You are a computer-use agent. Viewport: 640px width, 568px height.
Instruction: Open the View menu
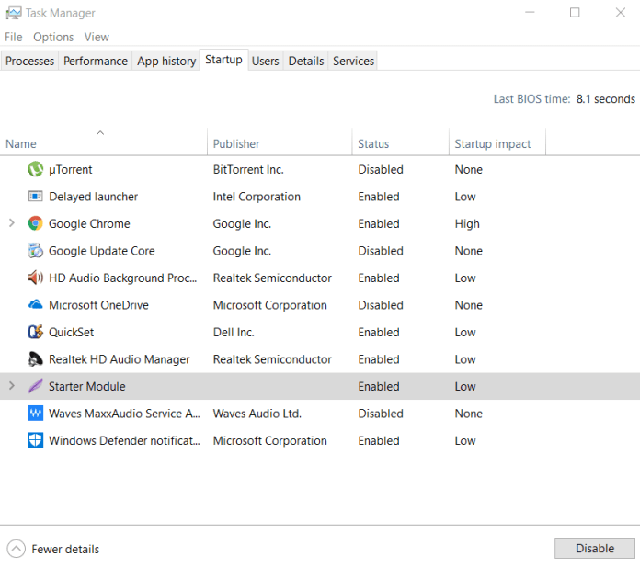pos(97,37)
